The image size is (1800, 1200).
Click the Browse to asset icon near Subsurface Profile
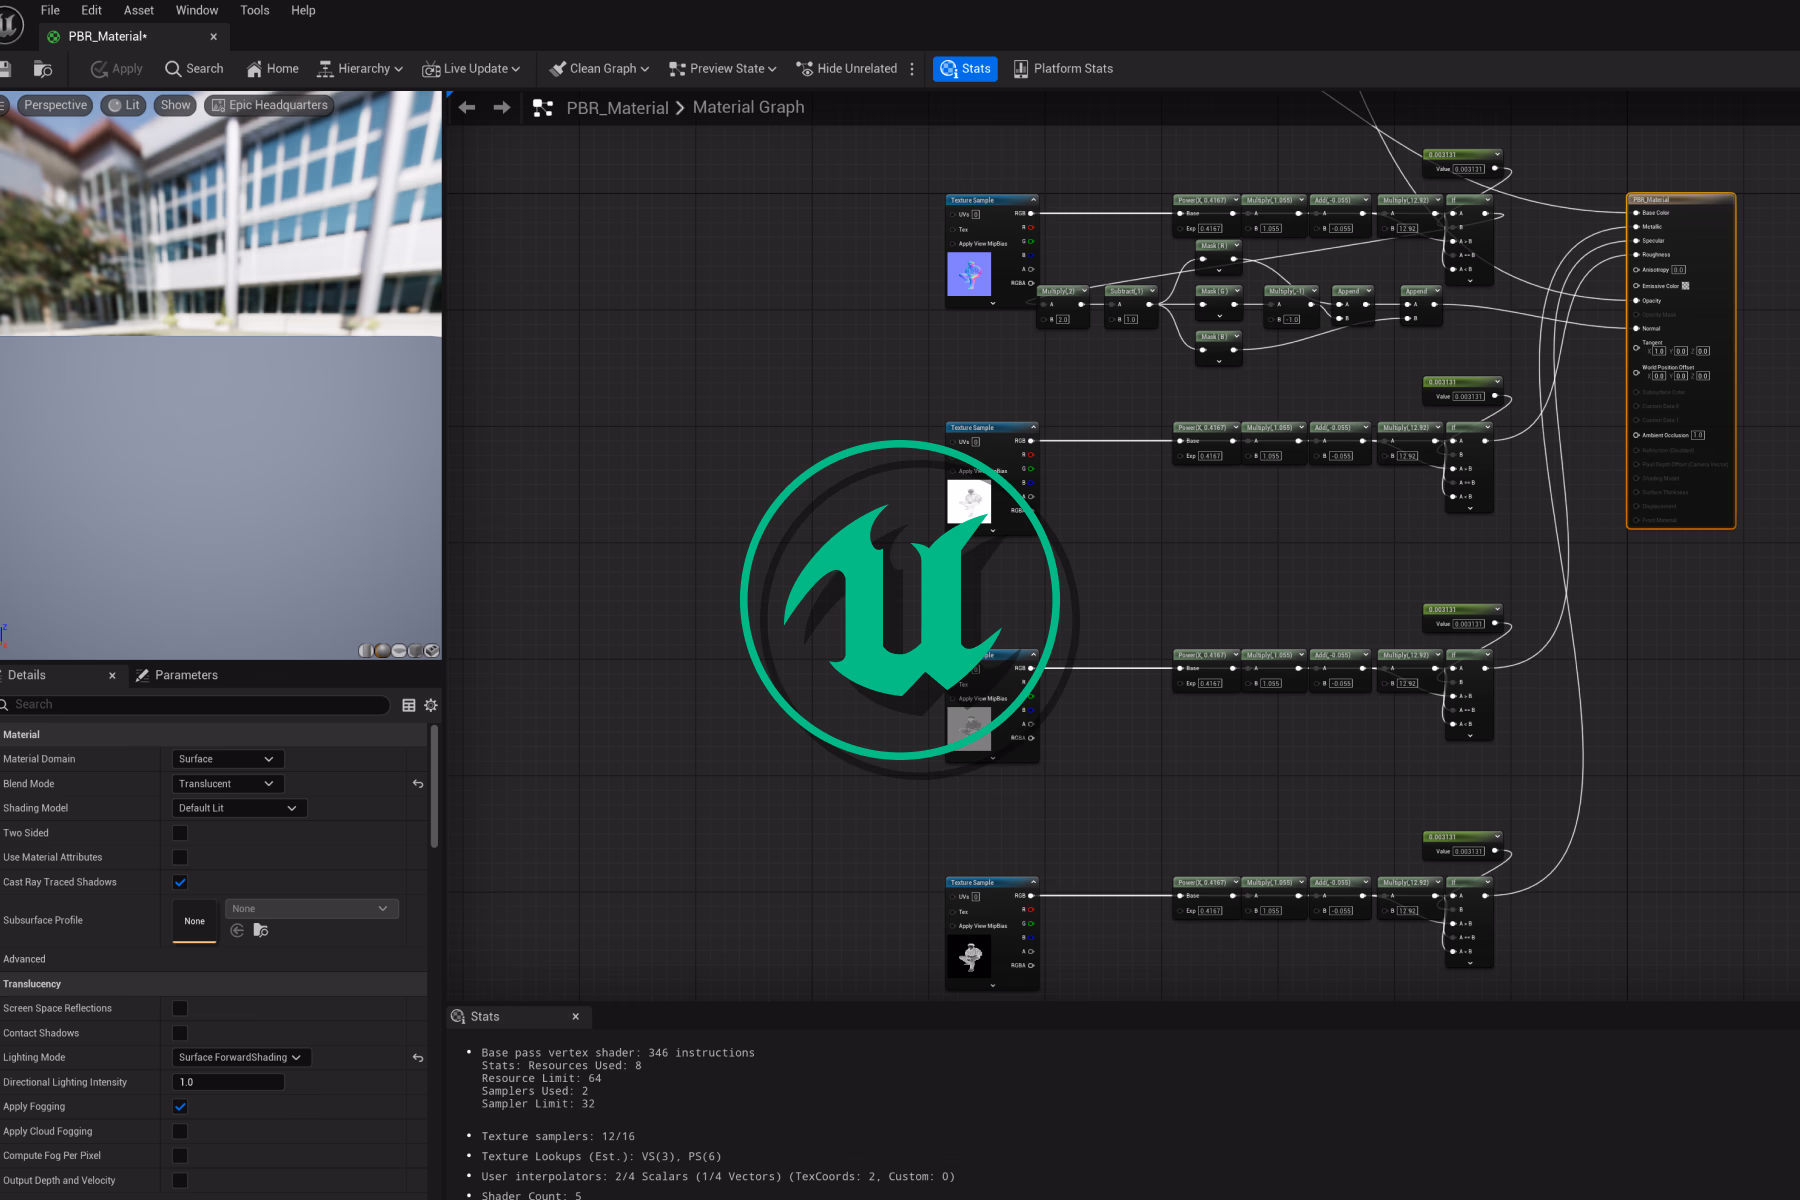260,930
